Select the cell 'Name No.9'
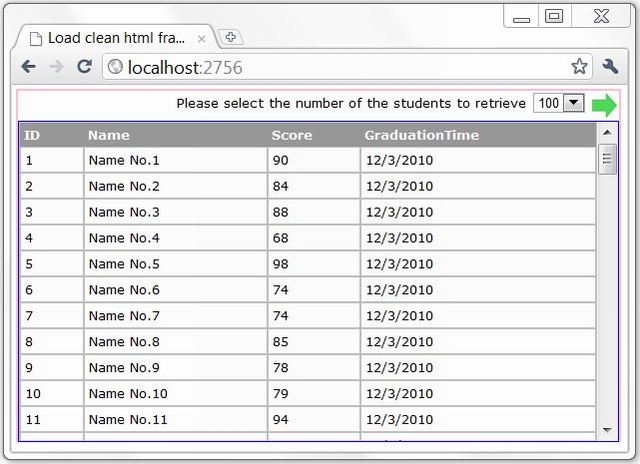 click(176, 368)
